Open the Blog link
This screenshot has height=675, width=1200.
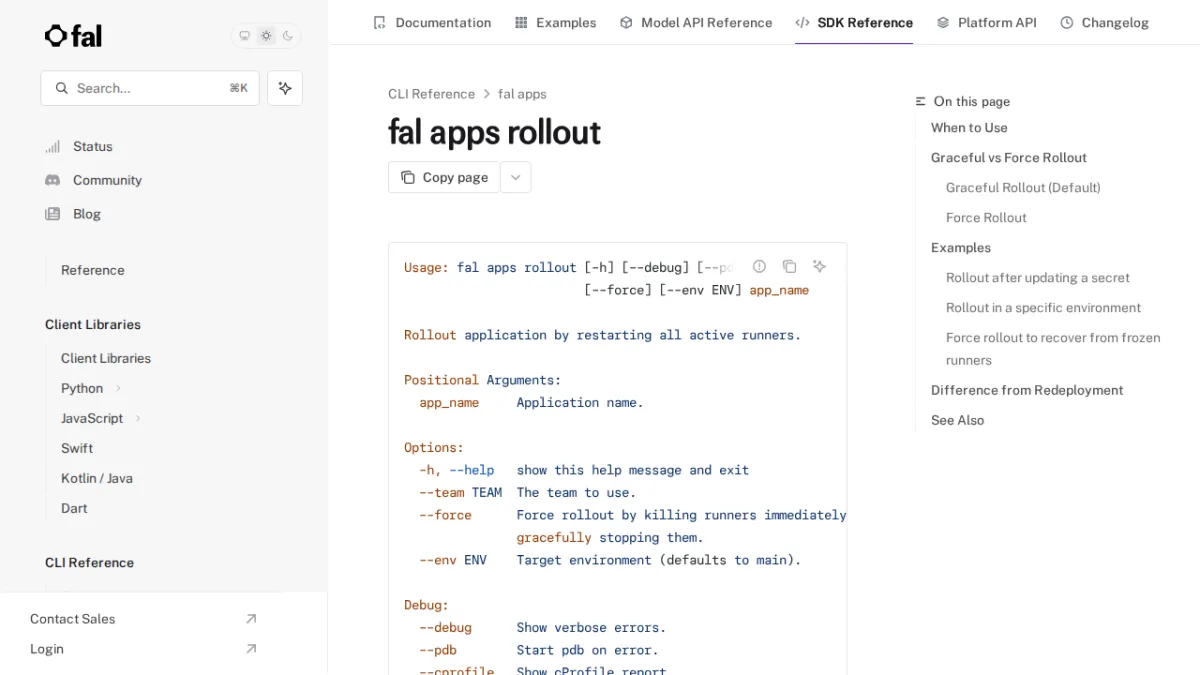coord(87,214)
